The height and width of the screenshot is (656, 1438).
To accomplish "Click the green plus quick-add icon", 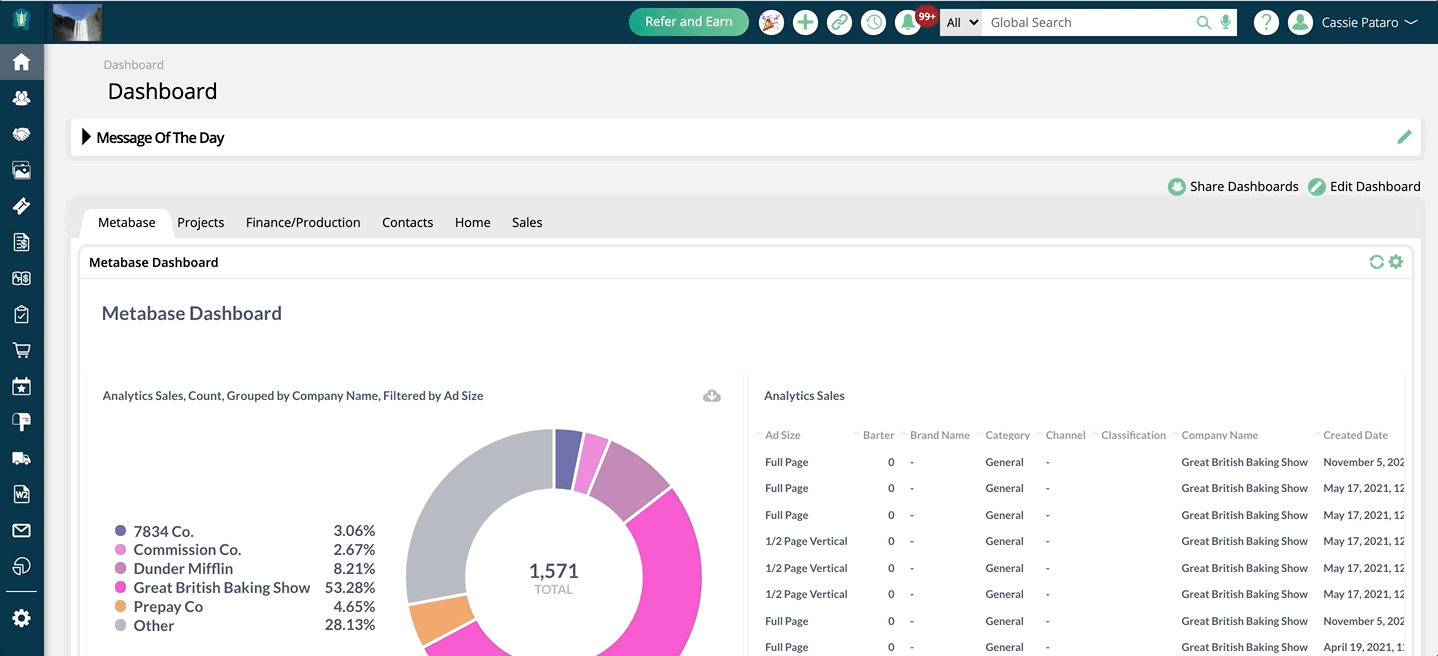I will [x=805, y=22].
